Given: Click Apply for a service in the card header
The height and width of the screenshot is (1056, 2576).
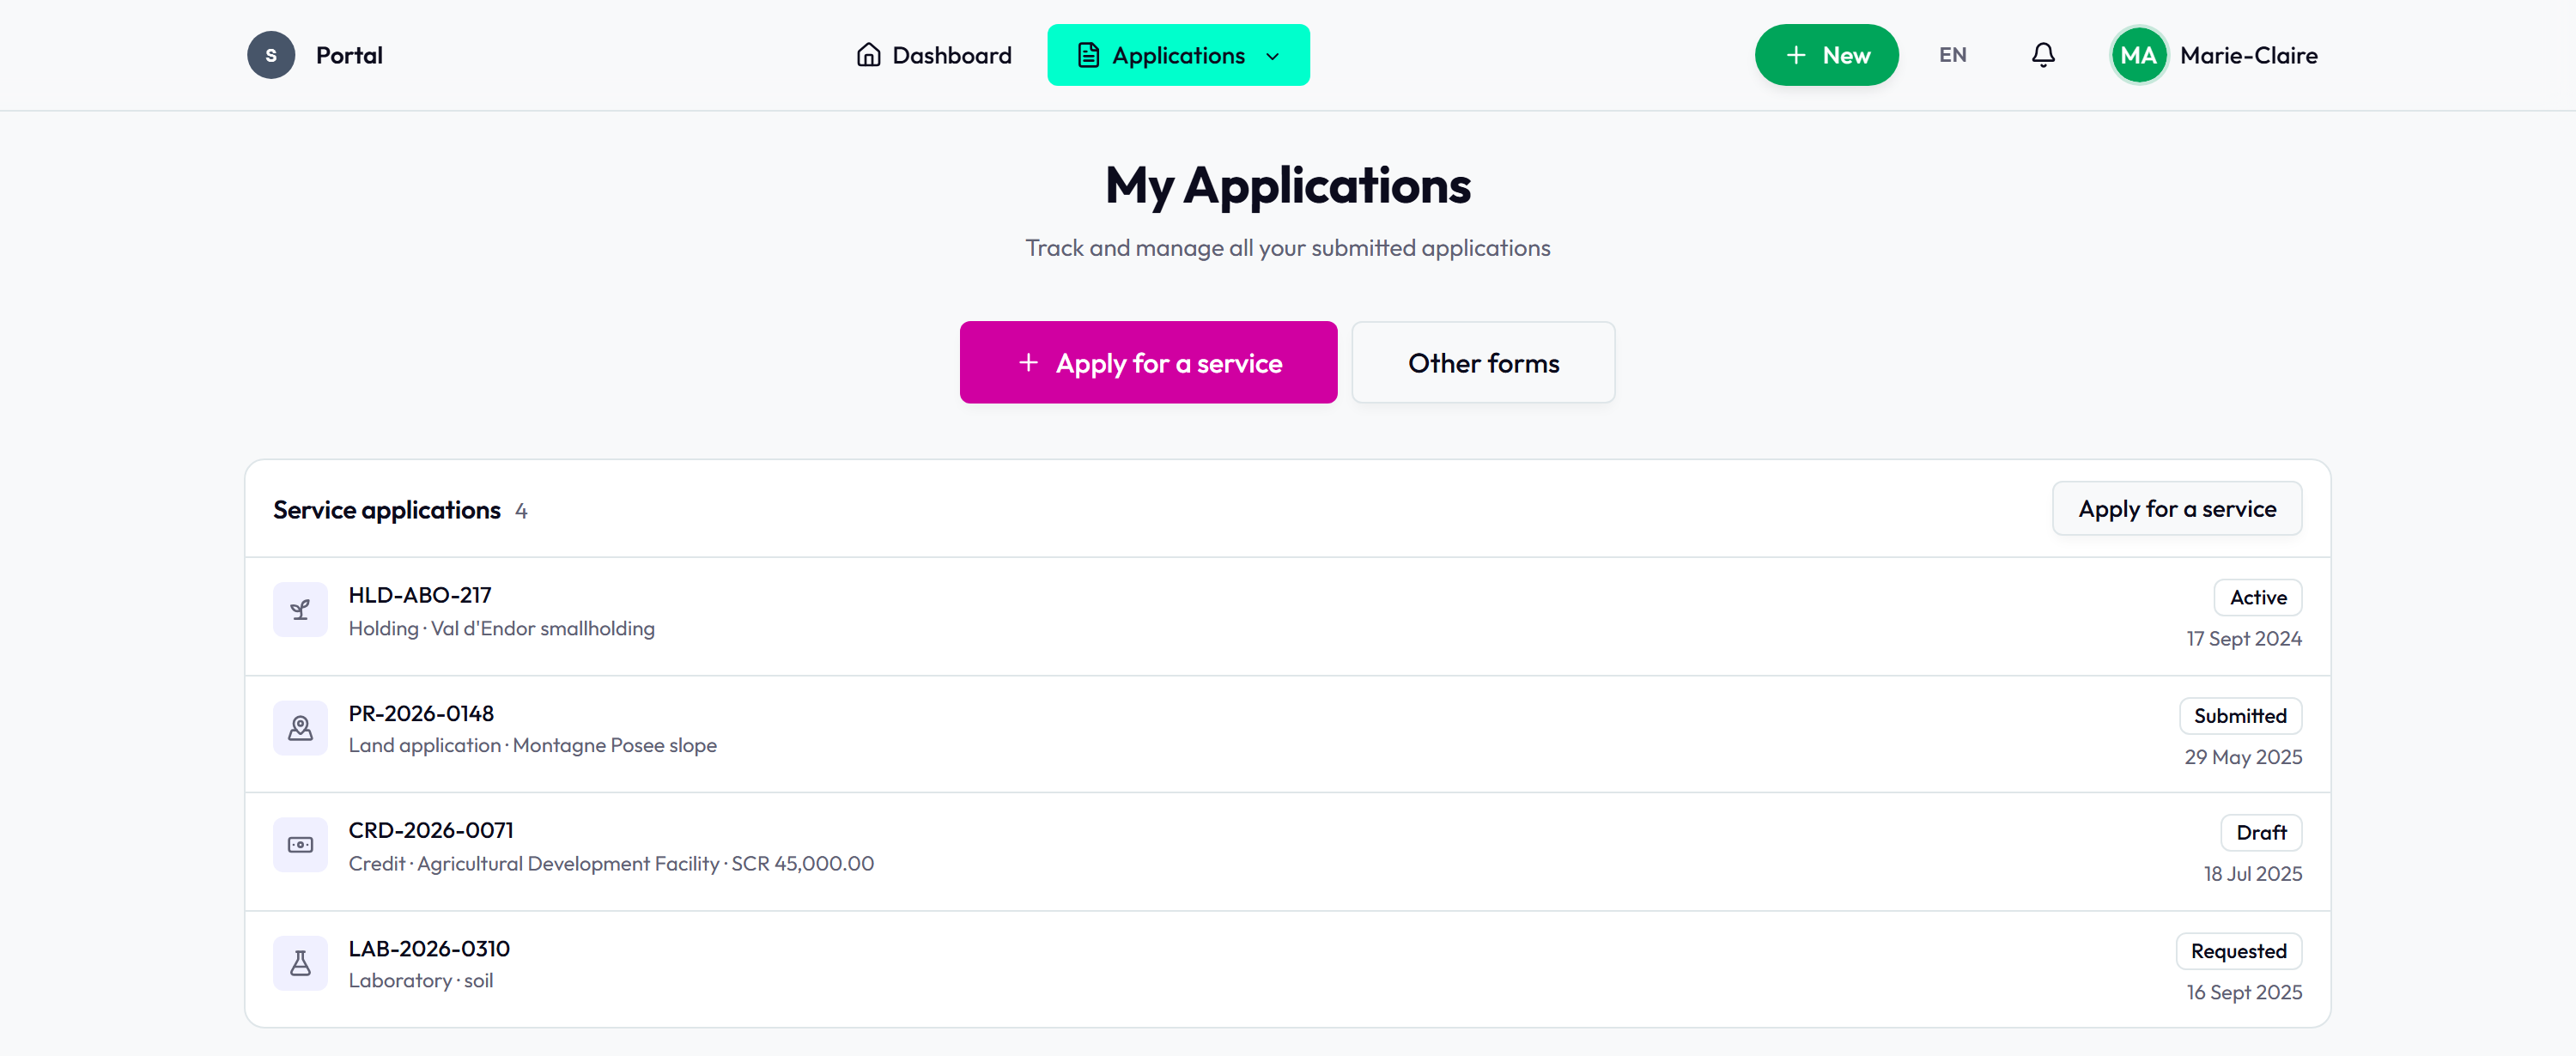Looking at the screenshot, I should [2177, 509].
